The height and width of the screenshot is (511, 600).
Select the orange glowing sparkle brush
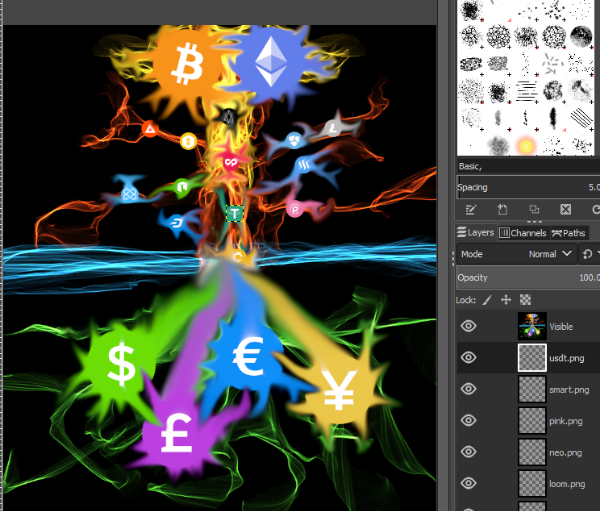pyautogui.click(x=526, y=146)
